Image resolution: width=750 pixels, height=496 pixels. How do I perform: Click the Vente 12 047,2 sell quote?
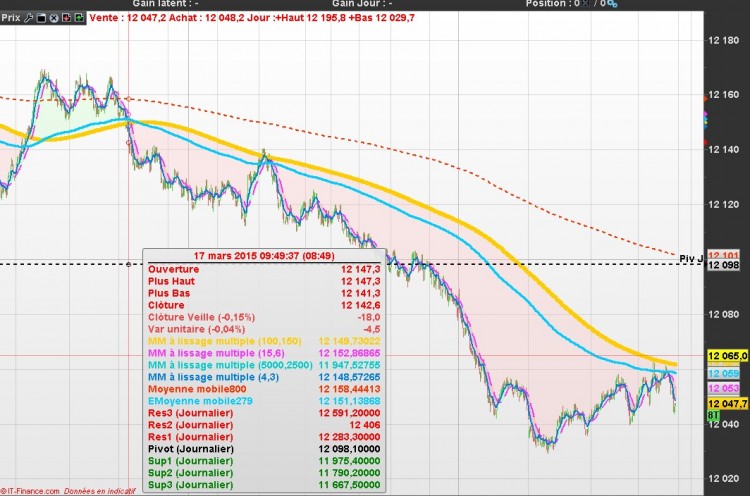tap(128, 18)
